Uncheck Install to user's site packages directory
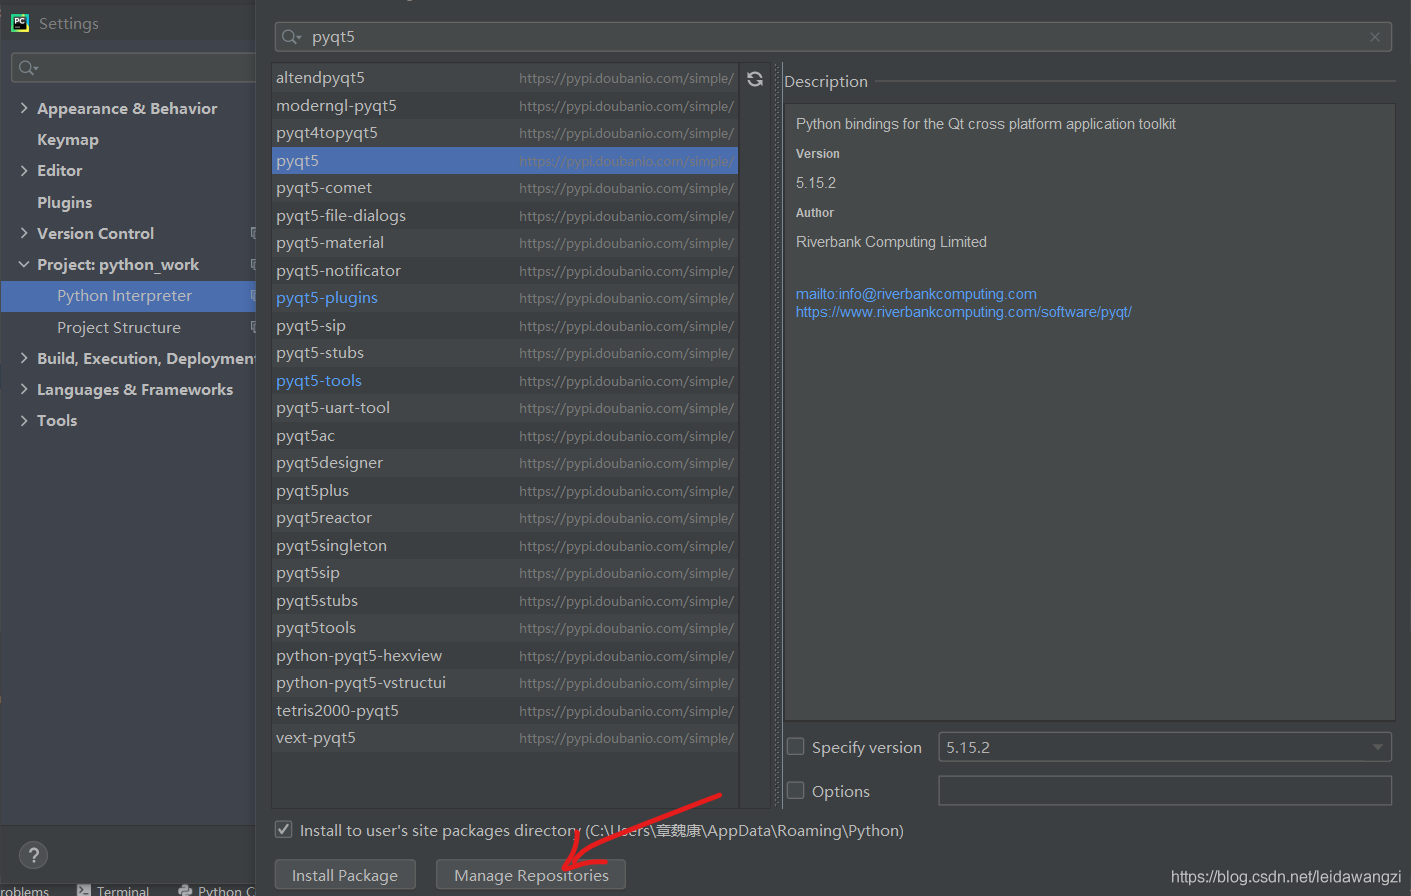Image resolution: width=1411 pixels, height=896 pixels. click(x=284, y=830)
